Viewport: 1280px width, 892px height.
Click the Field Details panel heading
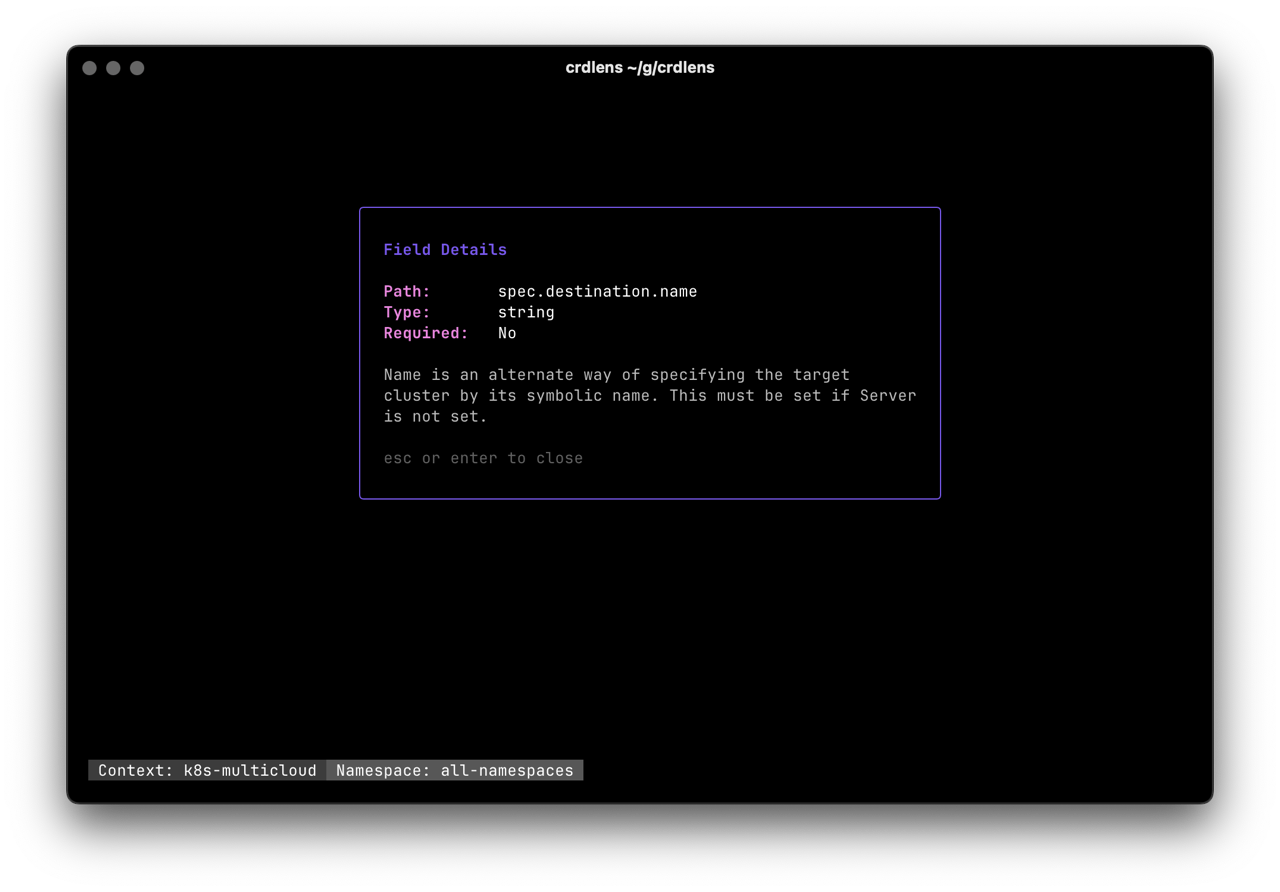445,249
